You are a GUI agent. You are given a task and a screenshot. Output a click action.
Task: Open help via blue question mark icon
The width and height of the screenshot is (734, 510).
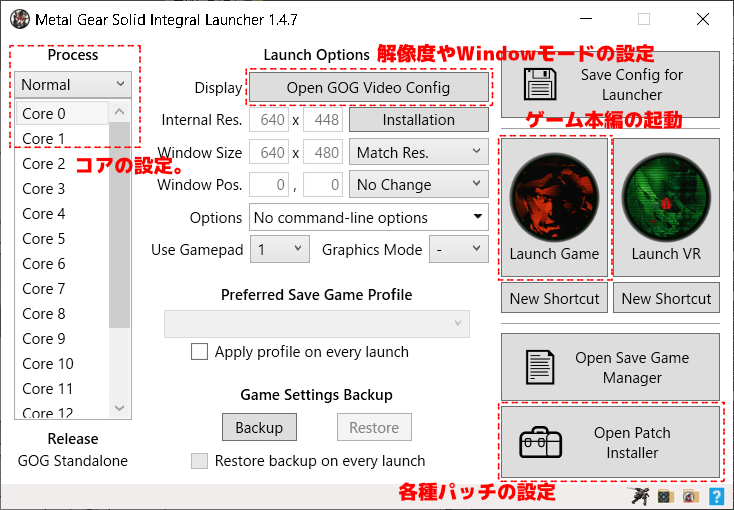[716, 496]
